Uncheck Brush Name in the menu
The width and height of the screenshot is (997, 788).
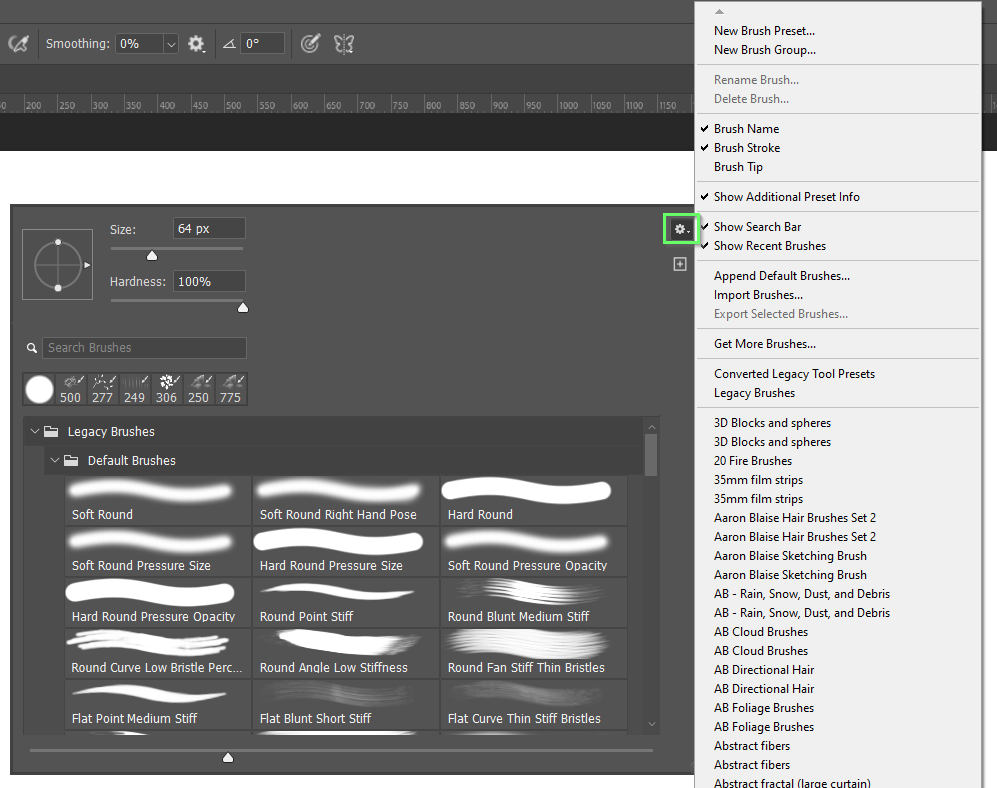coord(746,129)
